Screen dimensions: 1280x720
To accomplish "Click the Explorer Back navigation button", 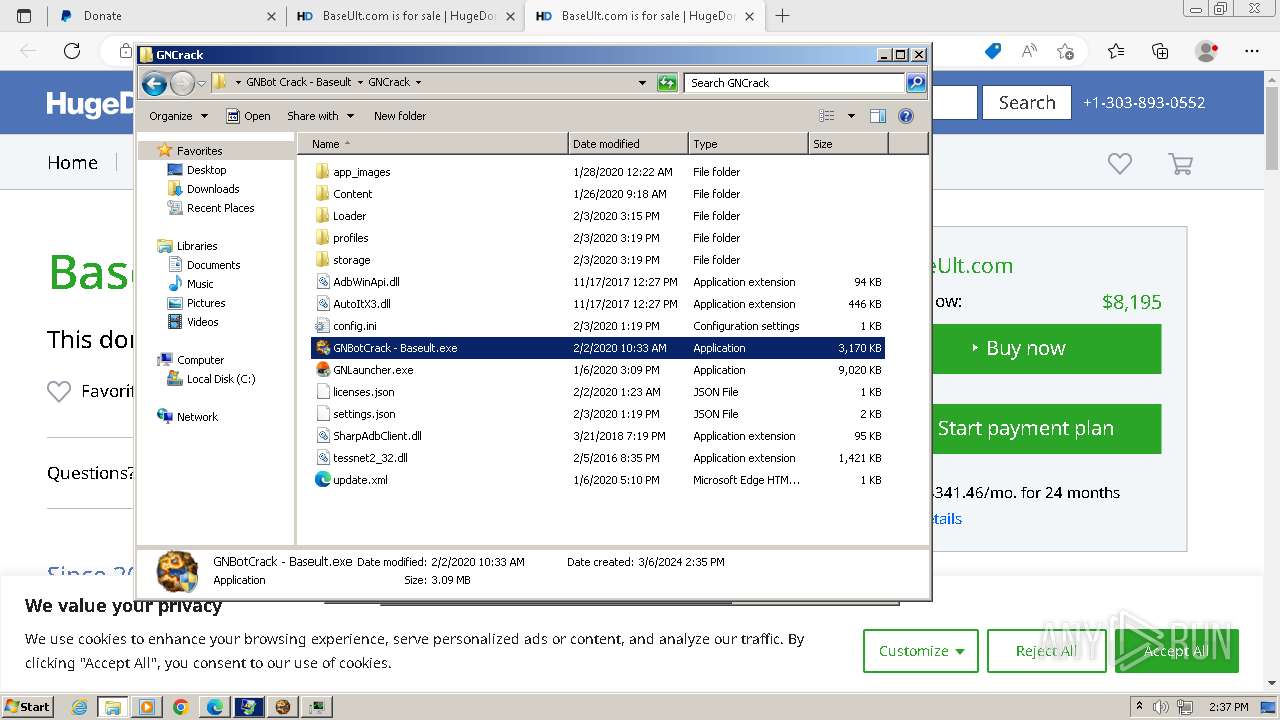I will pyautogui.click(x=154, y=83).
